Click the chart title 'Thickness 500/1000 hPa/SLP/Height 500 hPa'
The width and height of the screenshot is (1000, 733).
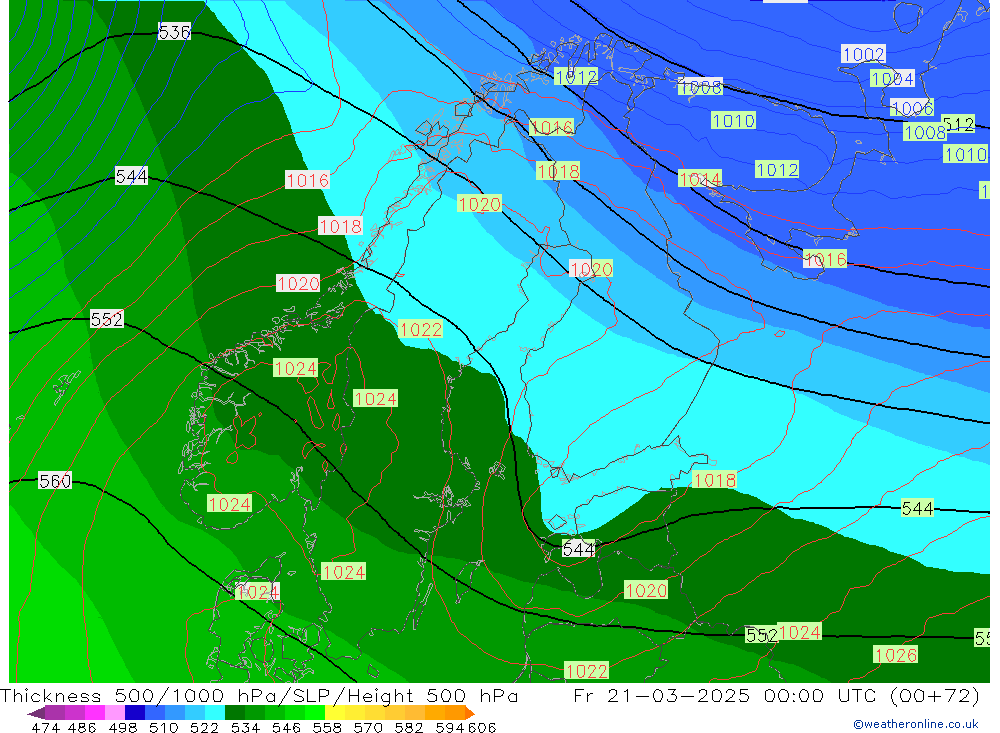tap(259, 695)
